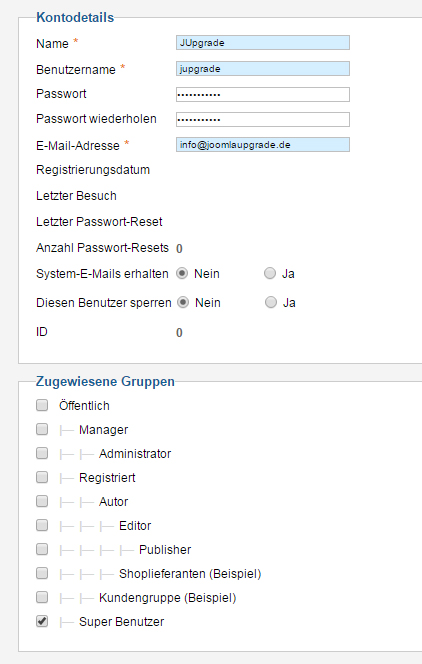This screenshot has height=664, width=422.
Task: Check the Öffentlich group checkbox
Action: [42, 405]
